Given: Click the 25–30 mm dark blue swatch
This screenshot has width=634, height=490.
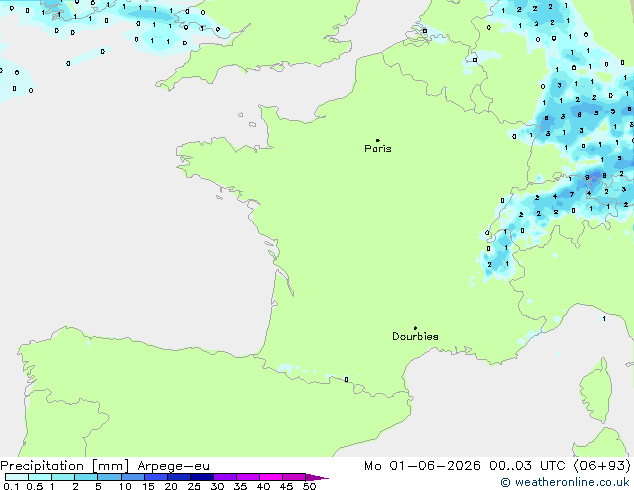Looking at the screenshot, I should coord(202,477).
